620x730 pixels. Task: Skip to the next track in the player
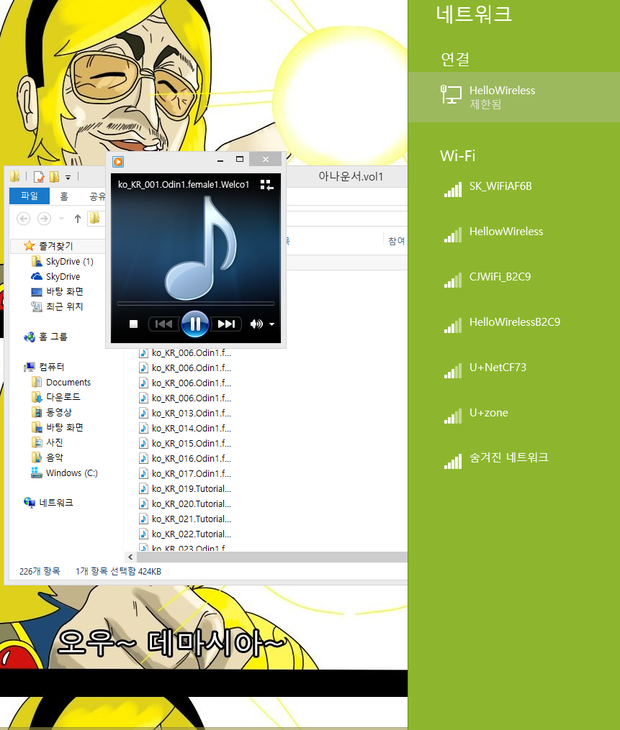click(x=226, y=324)
